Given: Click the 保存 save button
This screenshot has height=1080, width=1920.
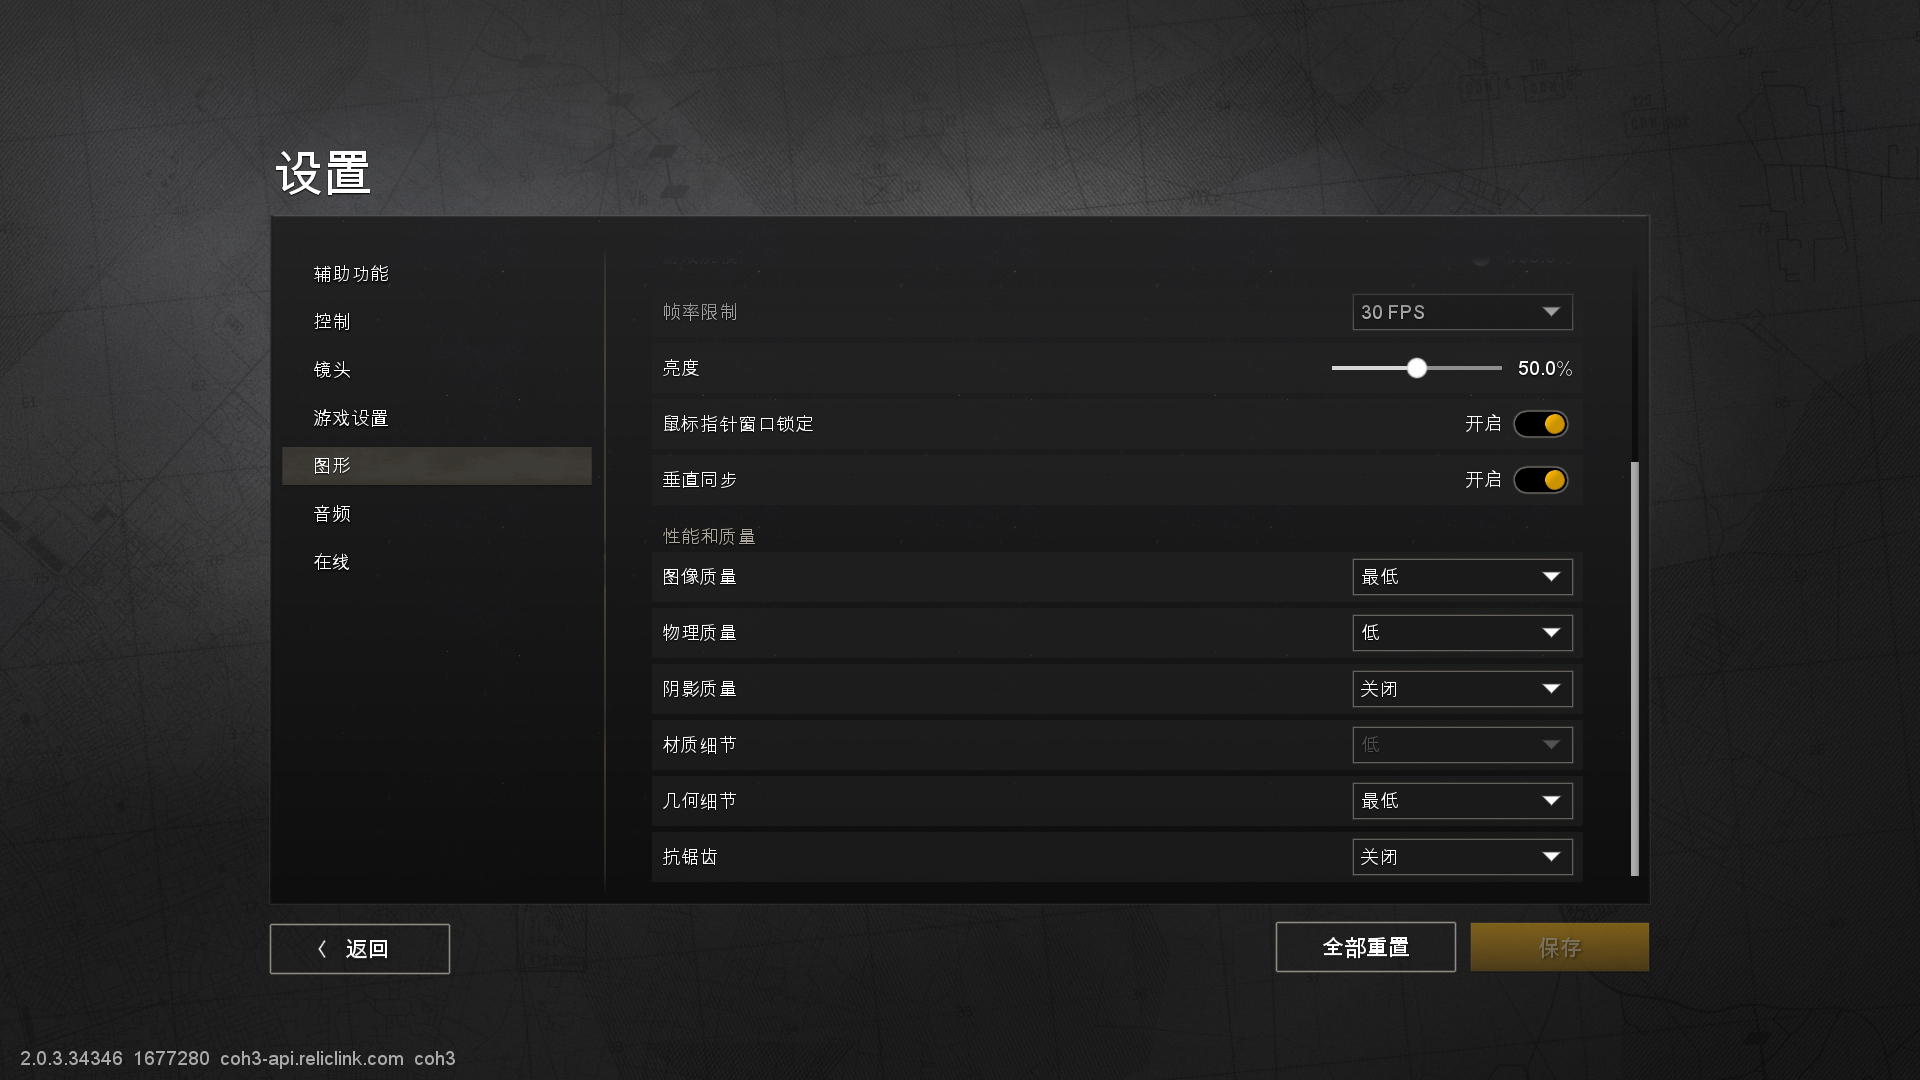Looking at the screenshot, I should [x=1559, y=947].
